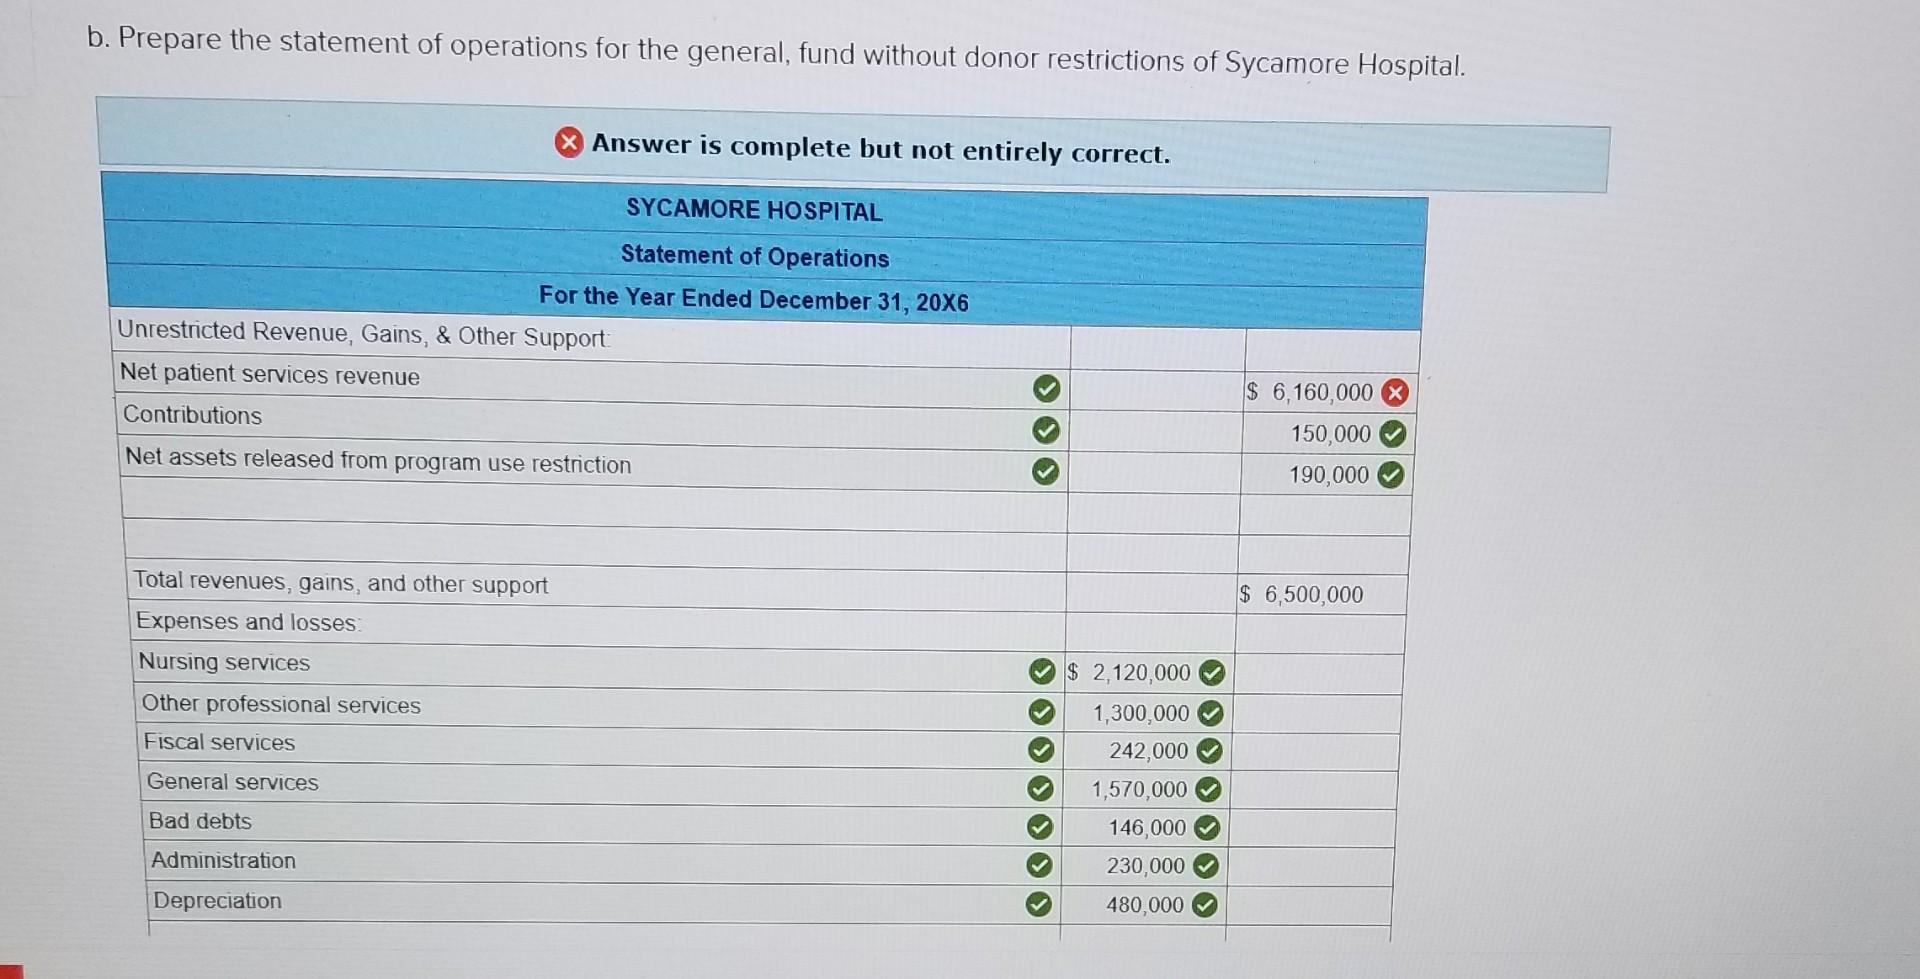Click the Statement of Operations heading
The width and height of the screenshot is (1920, 979).
pyautogui.click(x=753, y=257)
